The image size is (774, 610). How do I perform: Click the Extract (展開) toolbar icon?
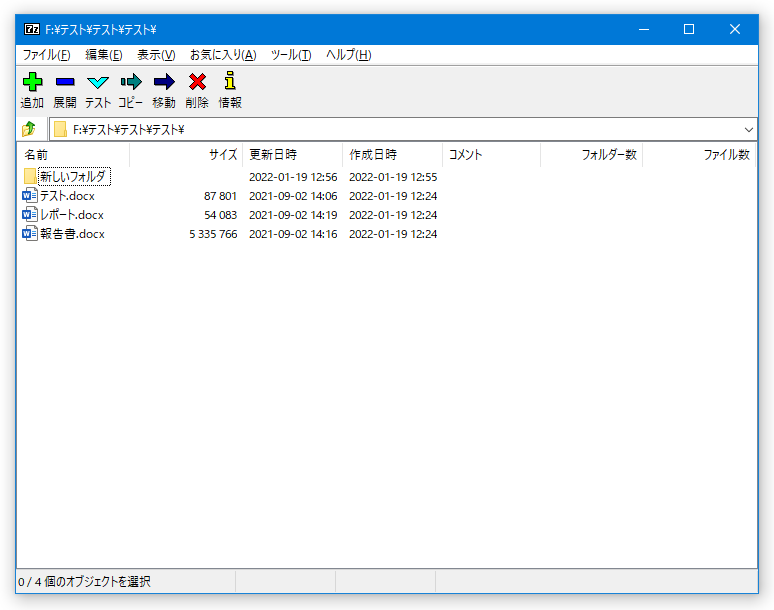tap(65, 82)
